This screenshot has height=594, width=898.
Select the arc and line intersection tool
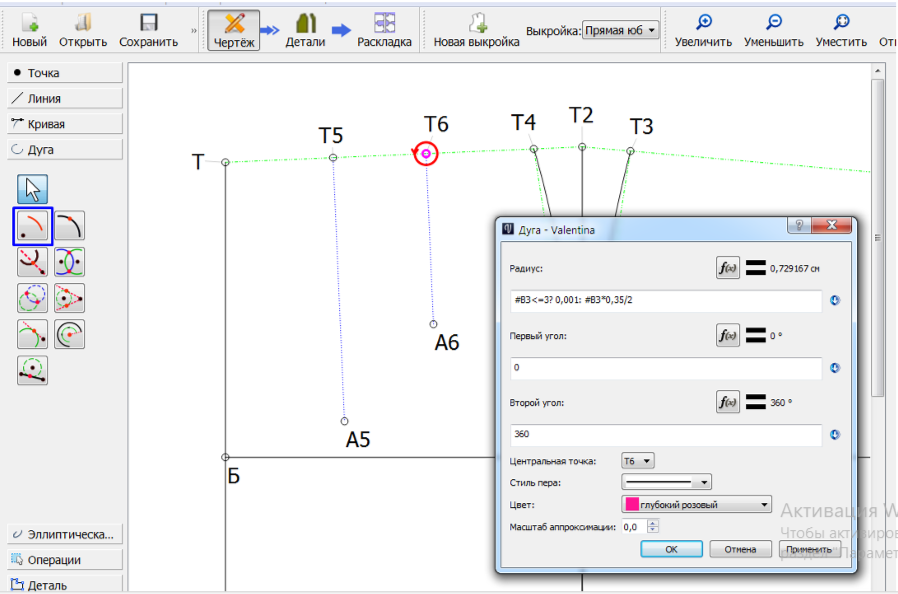pos(33,262)
